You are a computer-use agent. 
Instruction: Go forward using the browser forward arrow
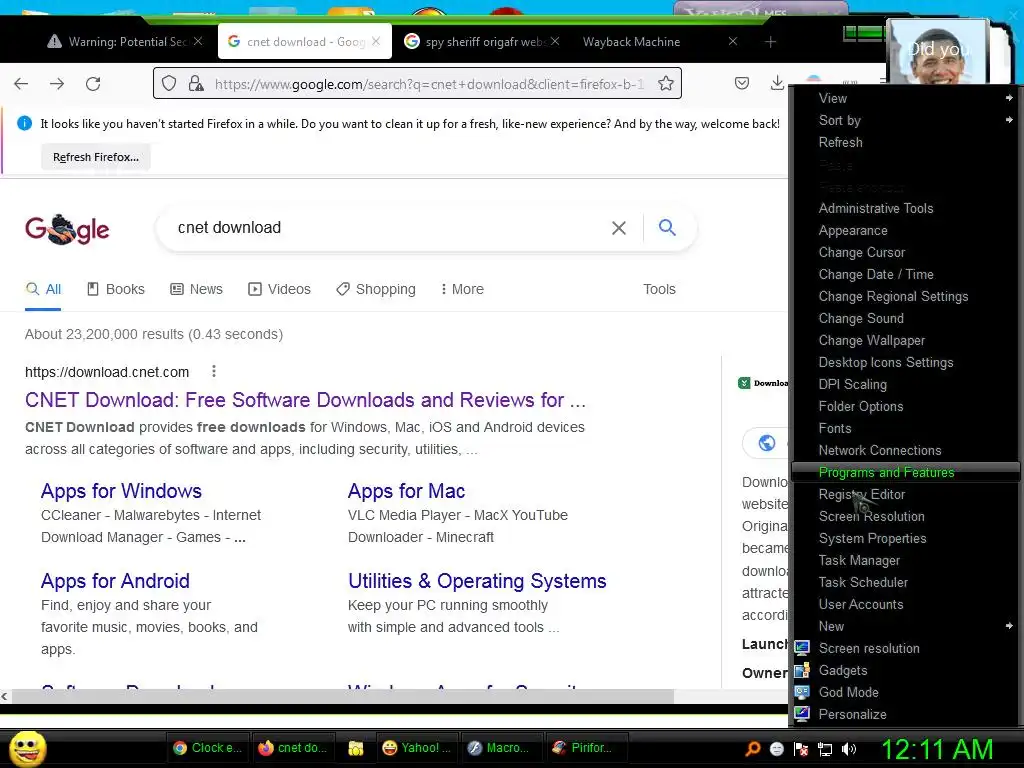(57, 84)
